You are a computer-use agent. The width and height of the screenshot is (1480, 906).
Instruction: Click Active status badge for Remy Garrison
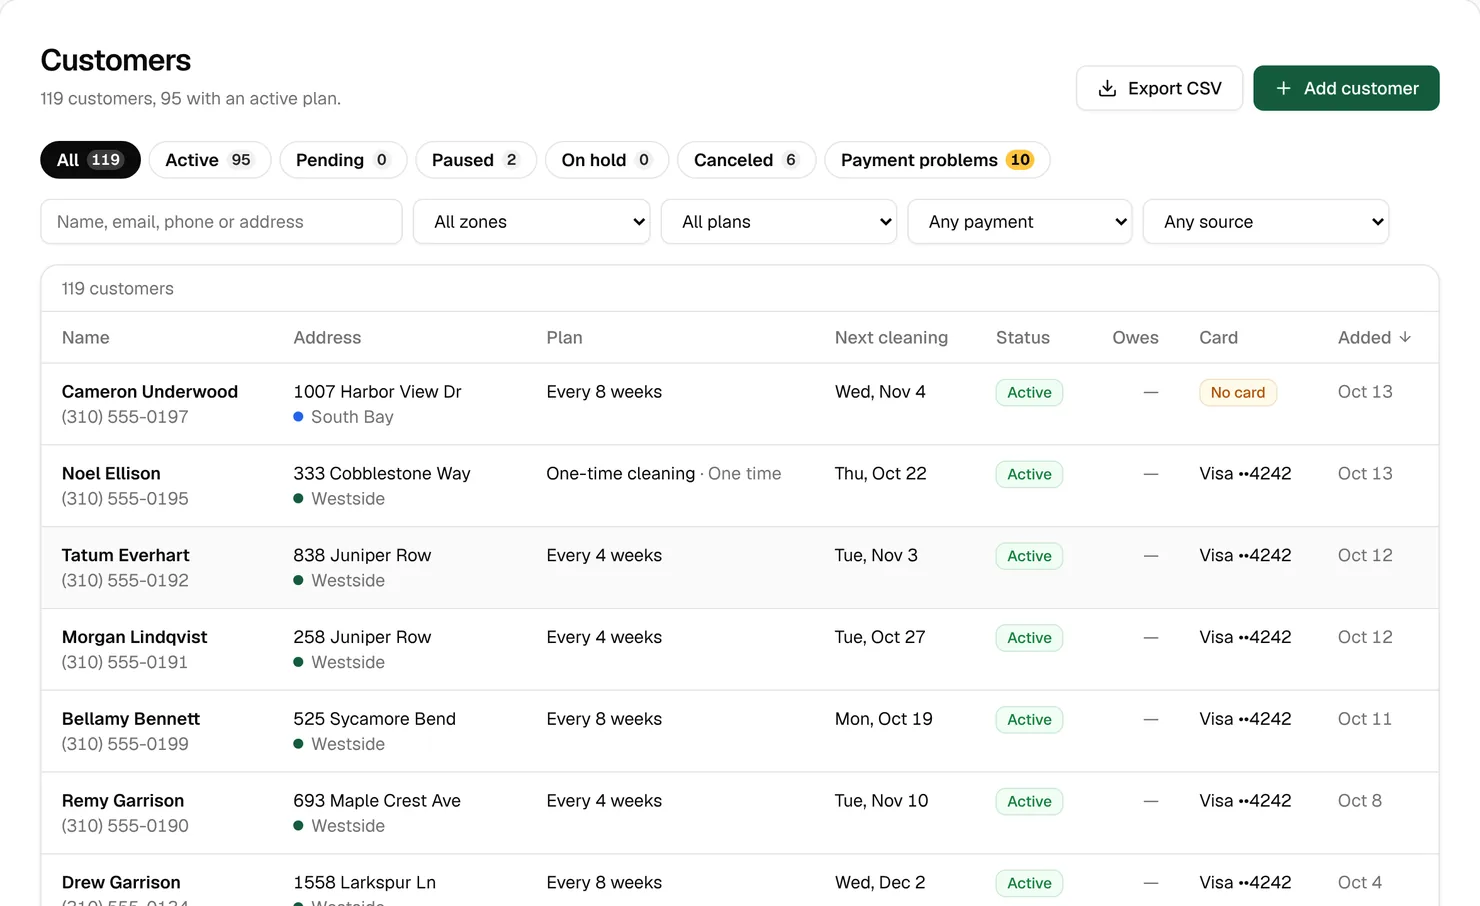tap(1029, 802)
